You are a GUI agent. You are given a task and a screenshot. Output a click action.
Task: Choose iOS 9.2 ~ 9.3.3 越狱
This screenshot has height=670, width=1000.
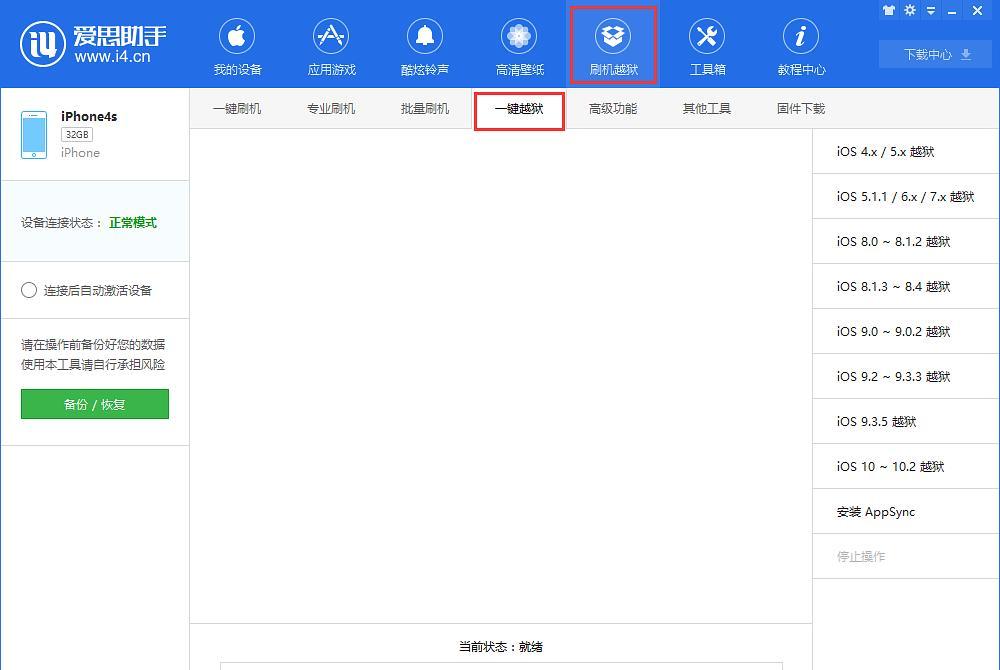(906, 377)
